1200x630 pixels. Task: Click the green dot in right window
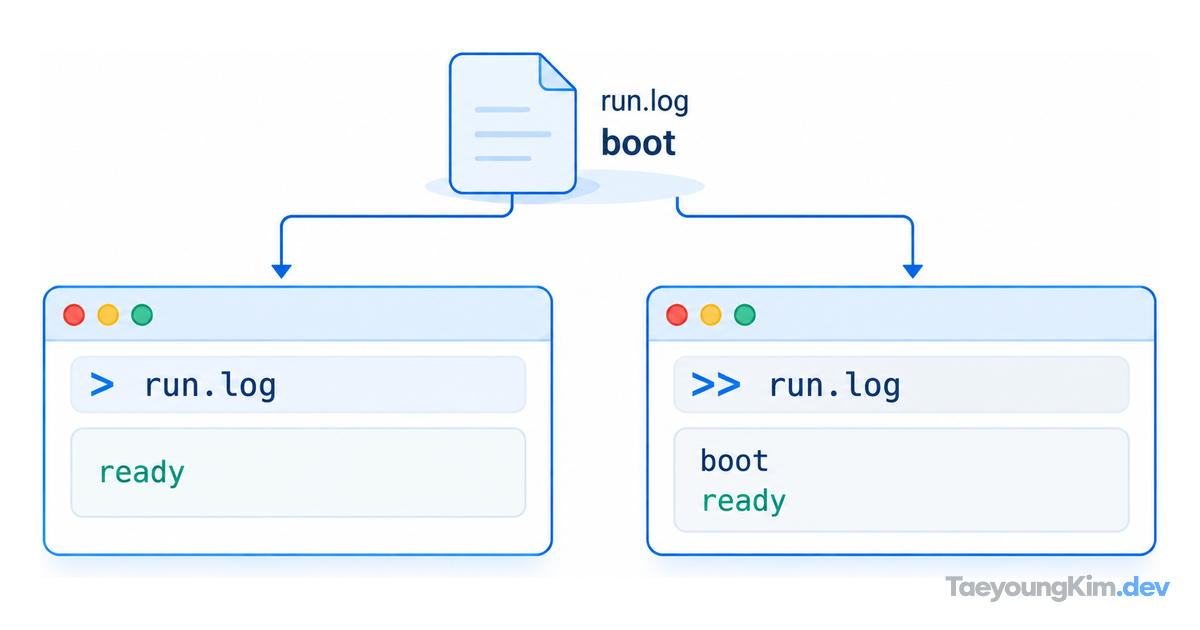click(x=745, y=315)
